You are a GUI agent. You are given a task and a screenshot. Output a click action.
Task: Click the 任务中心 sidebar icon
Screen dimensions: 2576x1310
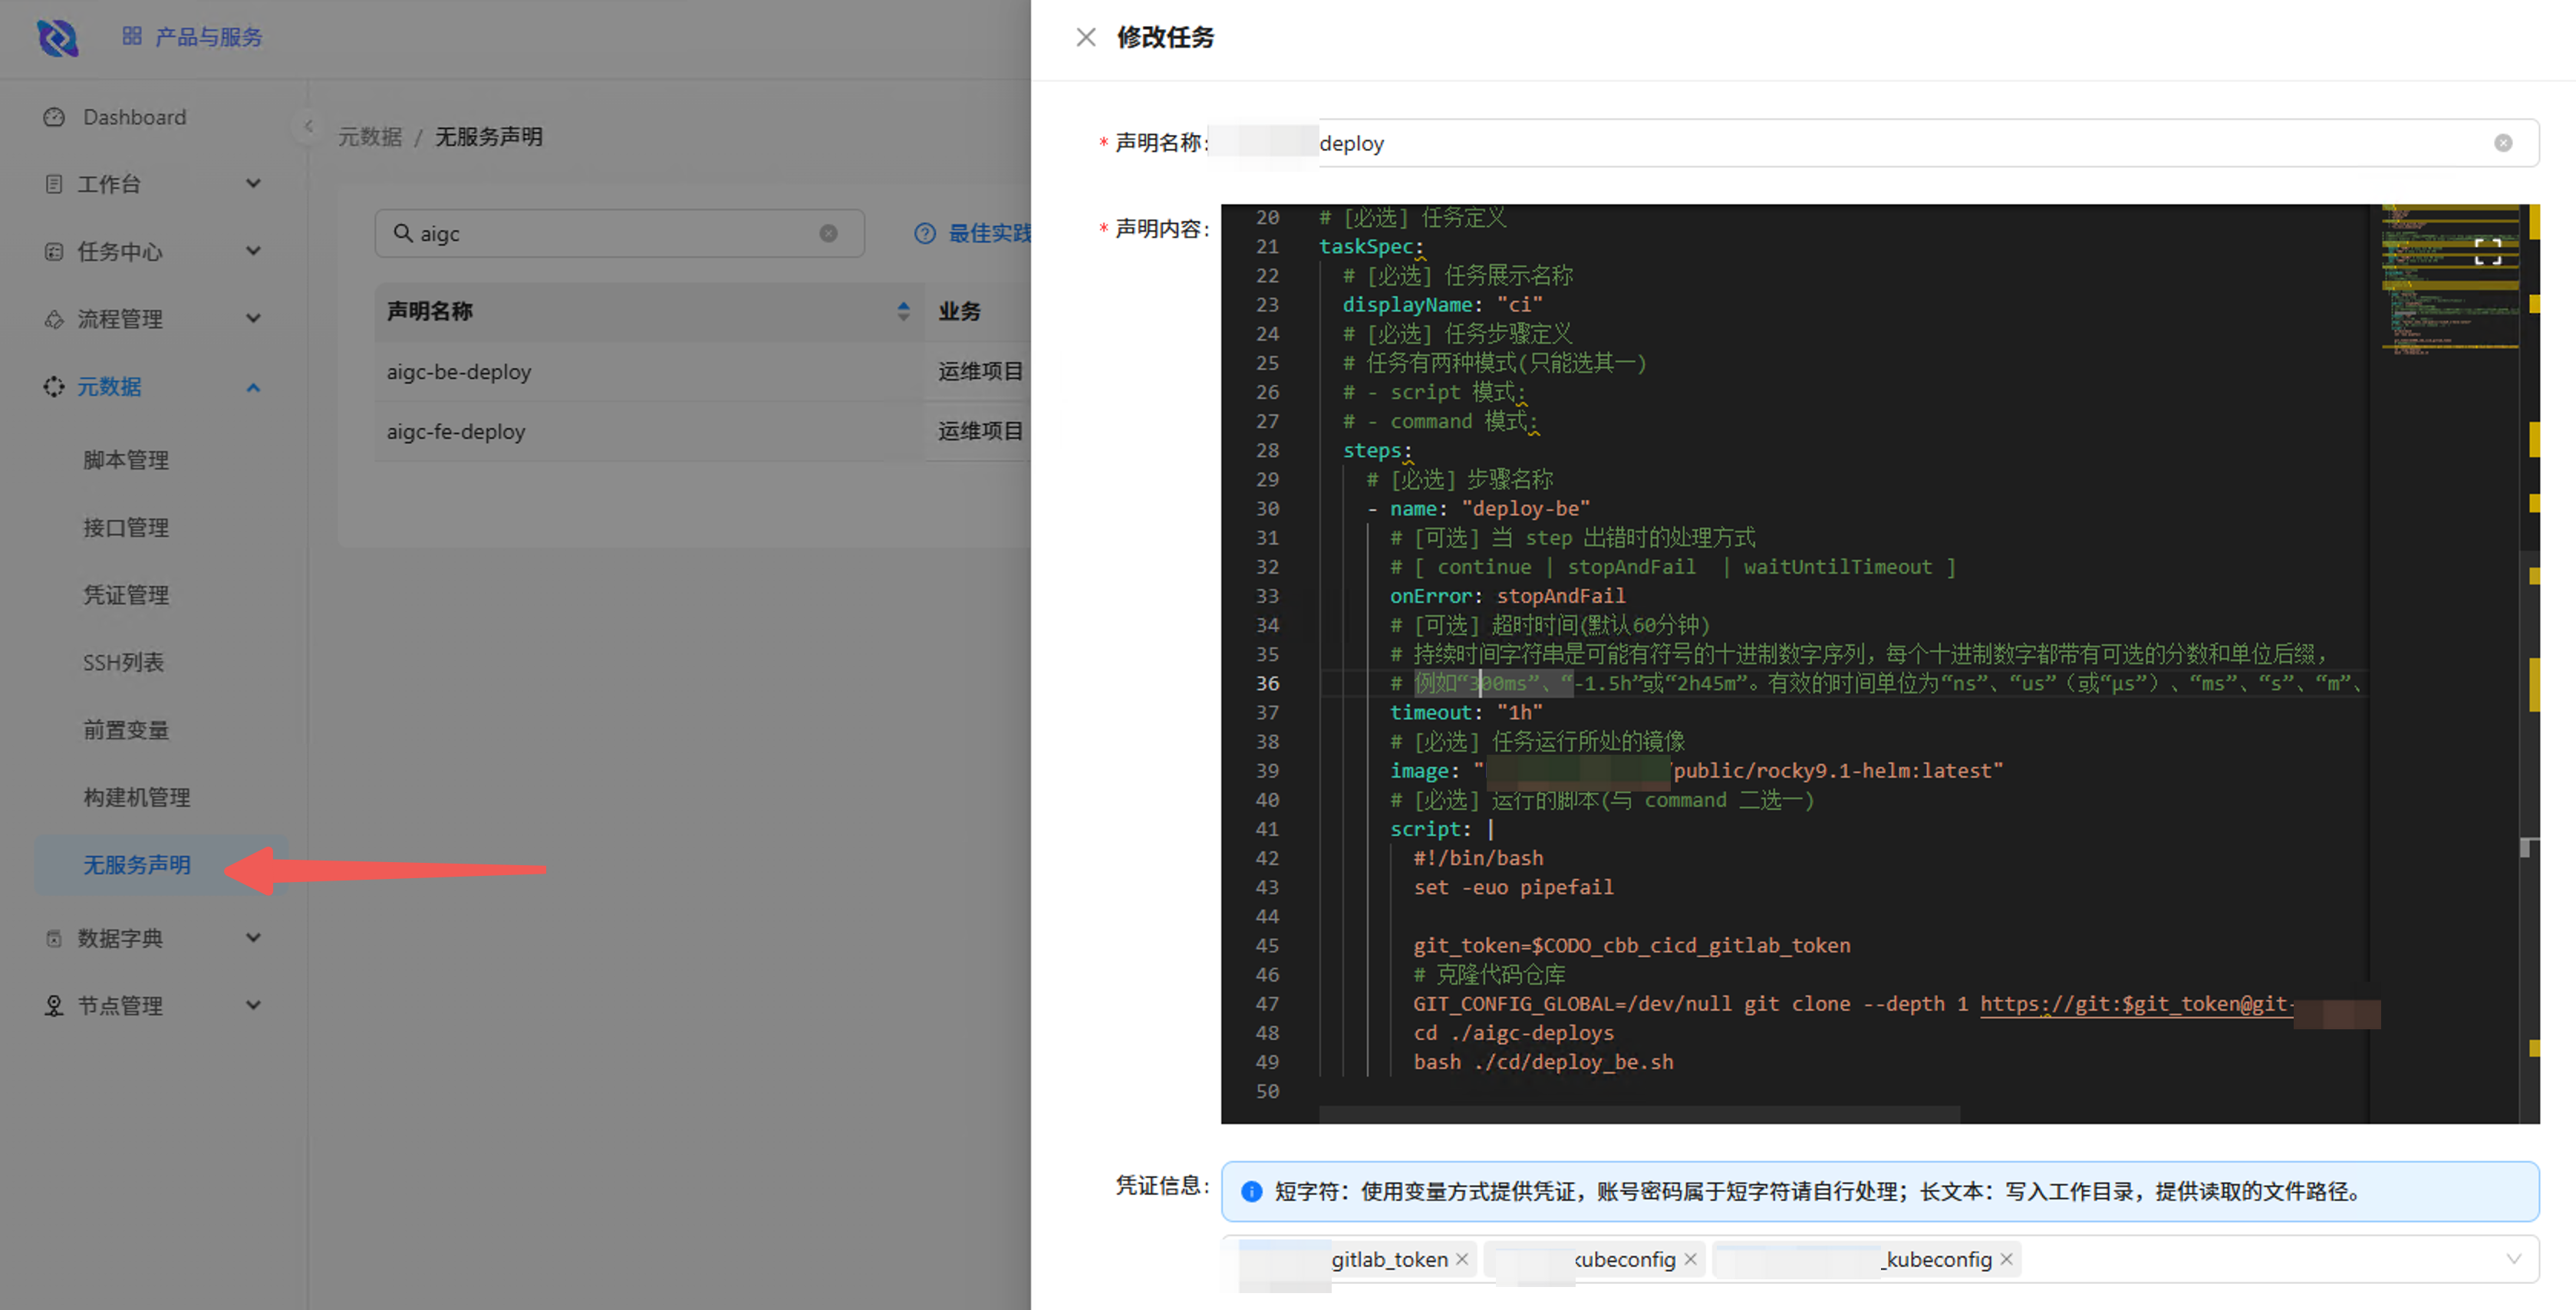[54, 251]
